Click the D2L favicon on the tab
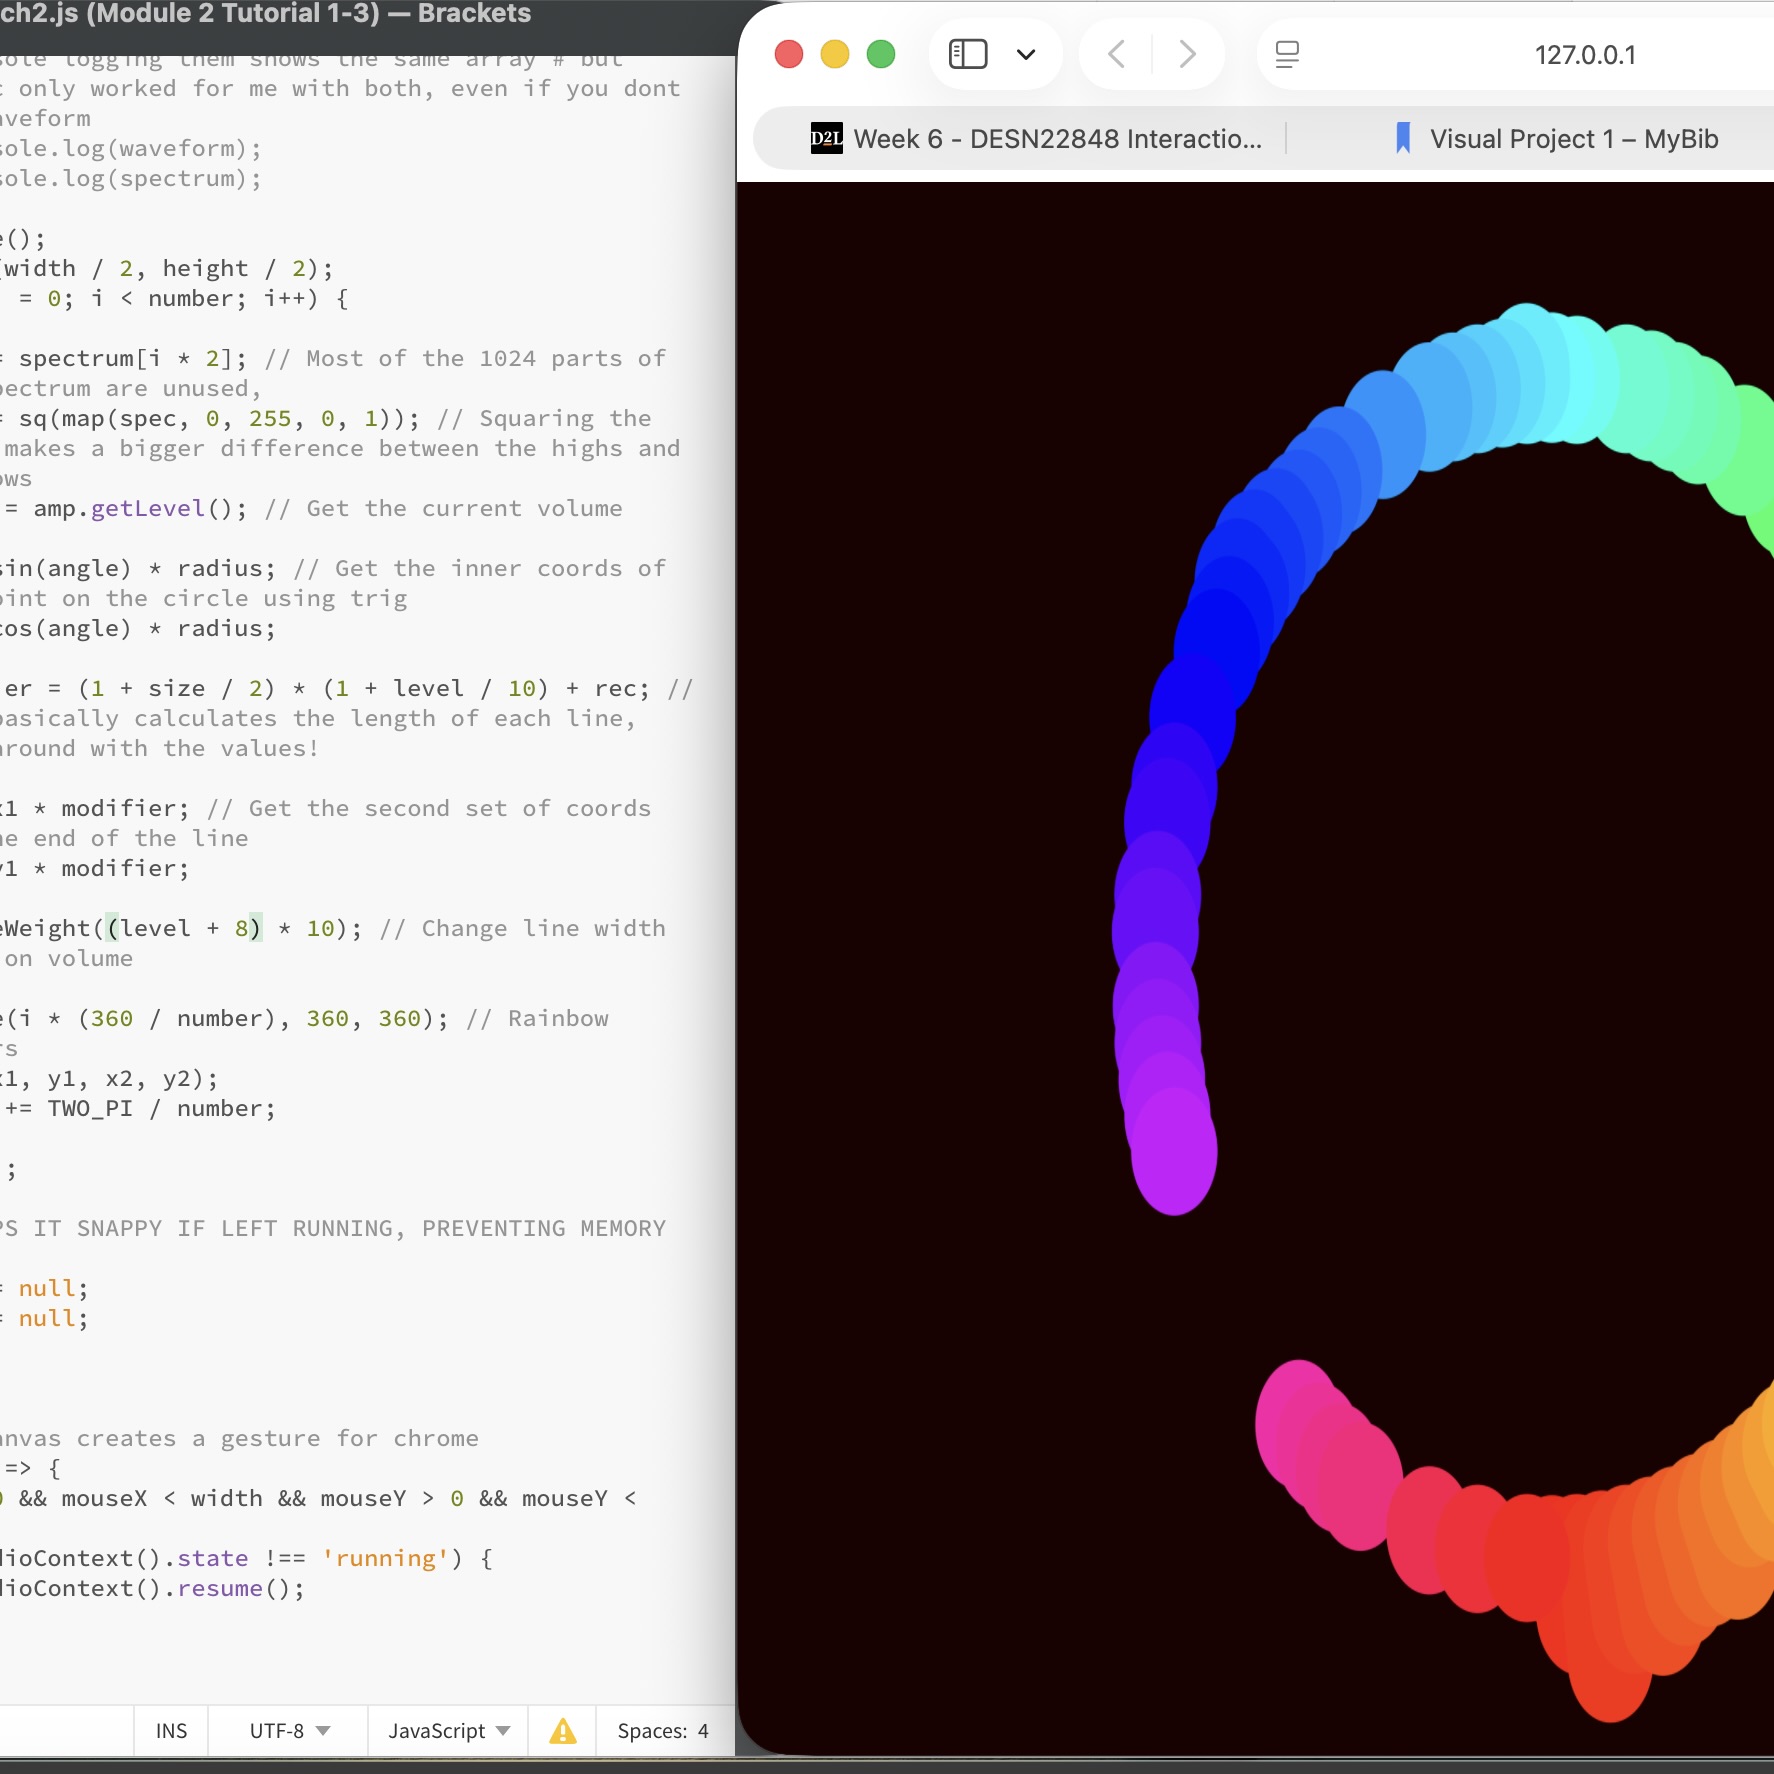The width and height of the screenshot is (1774, 1774). tap(826, 139)
